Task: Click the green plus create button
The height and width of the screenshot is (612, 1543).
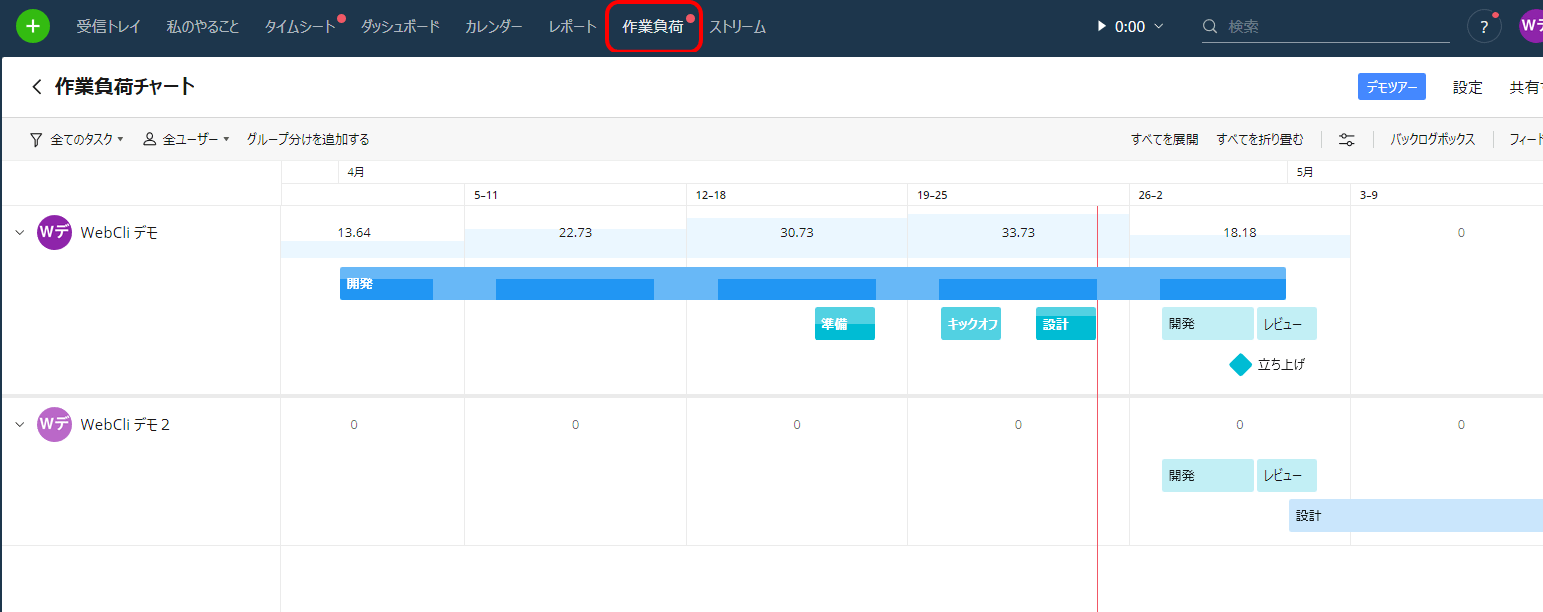Action: tap(32, 25)
